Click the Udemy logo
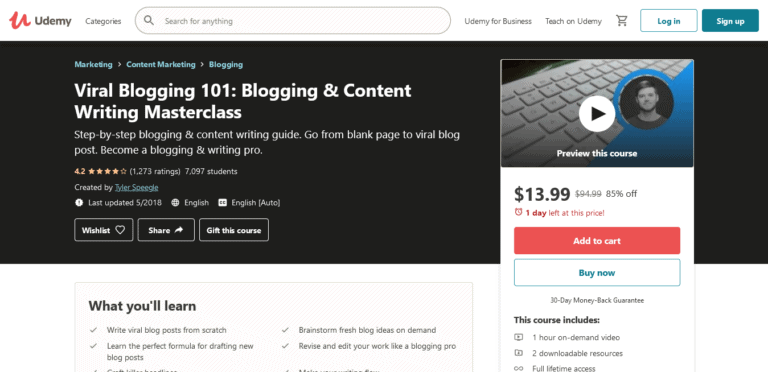 click(40, 21)
